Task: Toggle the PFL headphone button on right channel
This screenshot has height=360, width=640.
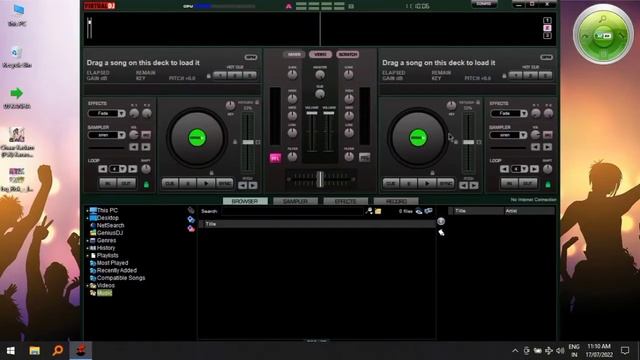Action: (x=364, y=157)
